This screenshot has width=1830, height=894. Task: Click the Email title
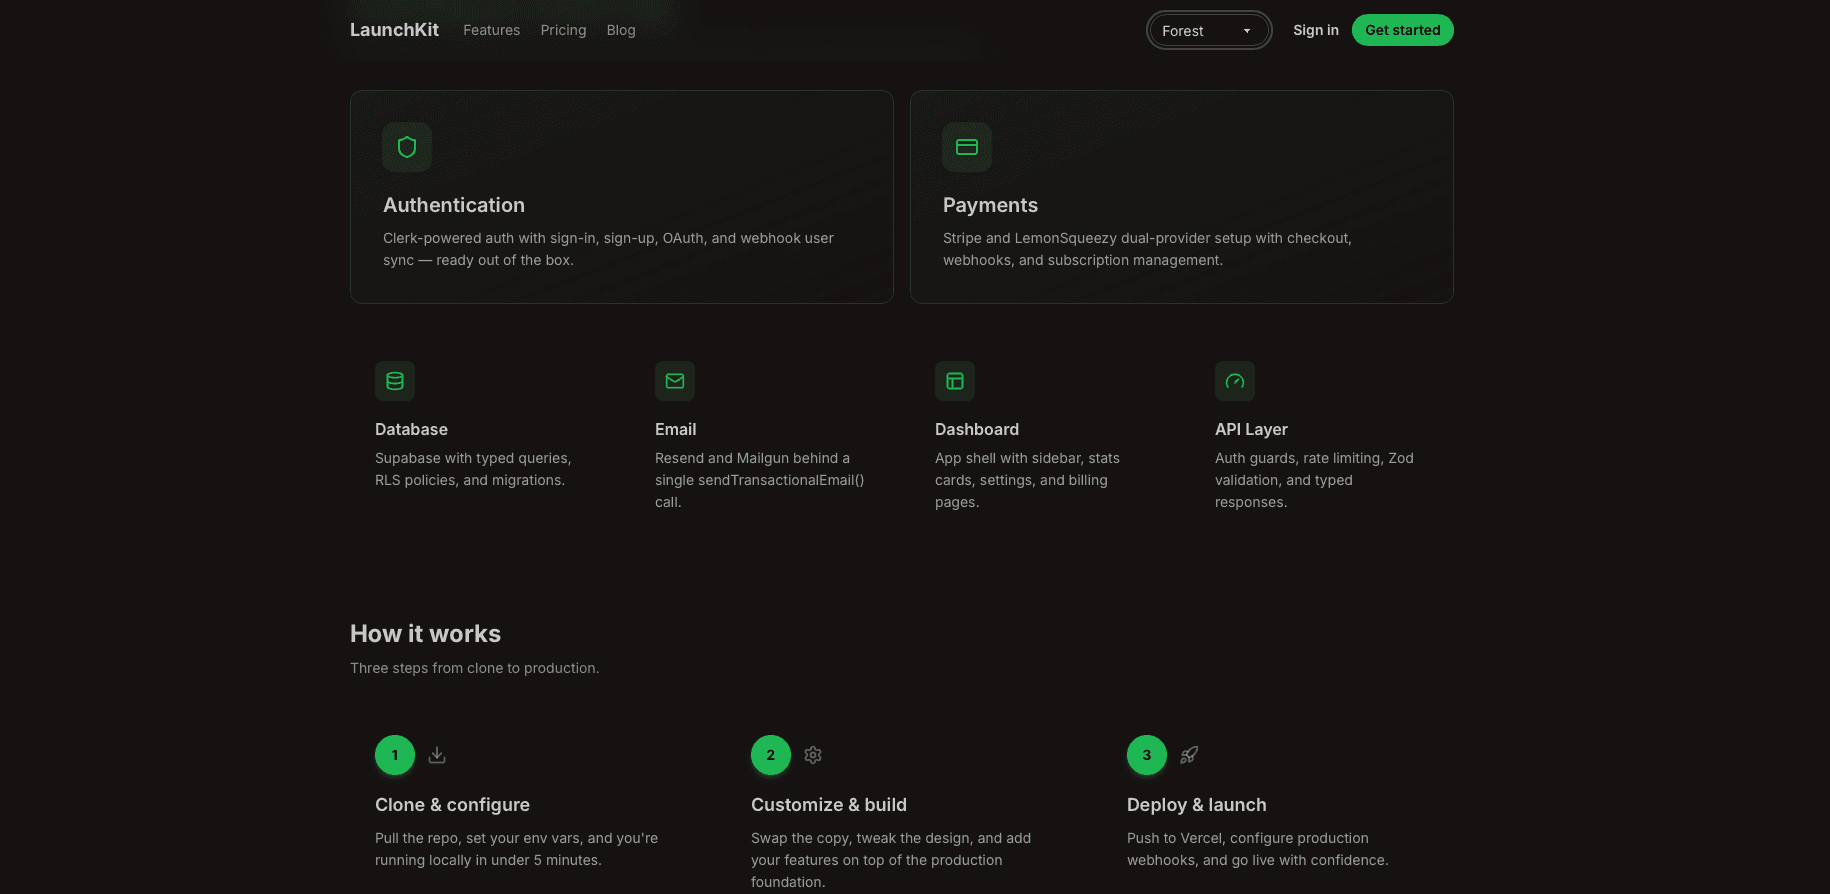(676, 429)
